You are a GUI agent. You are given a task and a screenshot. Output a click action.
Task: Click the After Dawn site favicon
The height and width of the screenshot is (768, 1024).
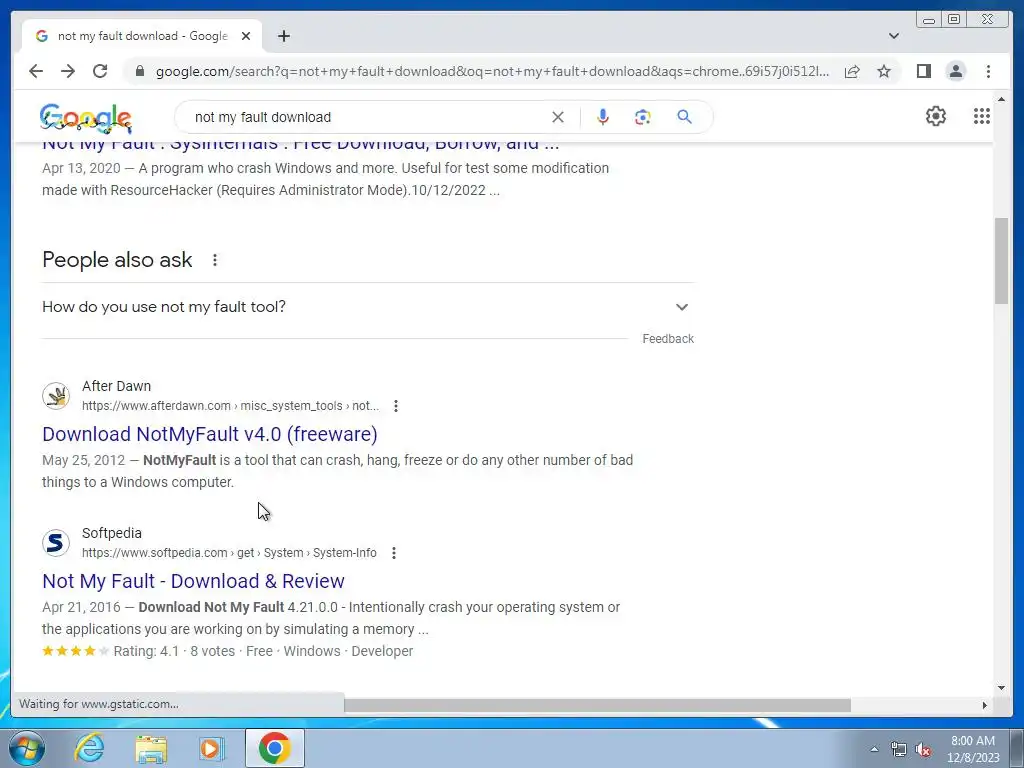point(56,396)
